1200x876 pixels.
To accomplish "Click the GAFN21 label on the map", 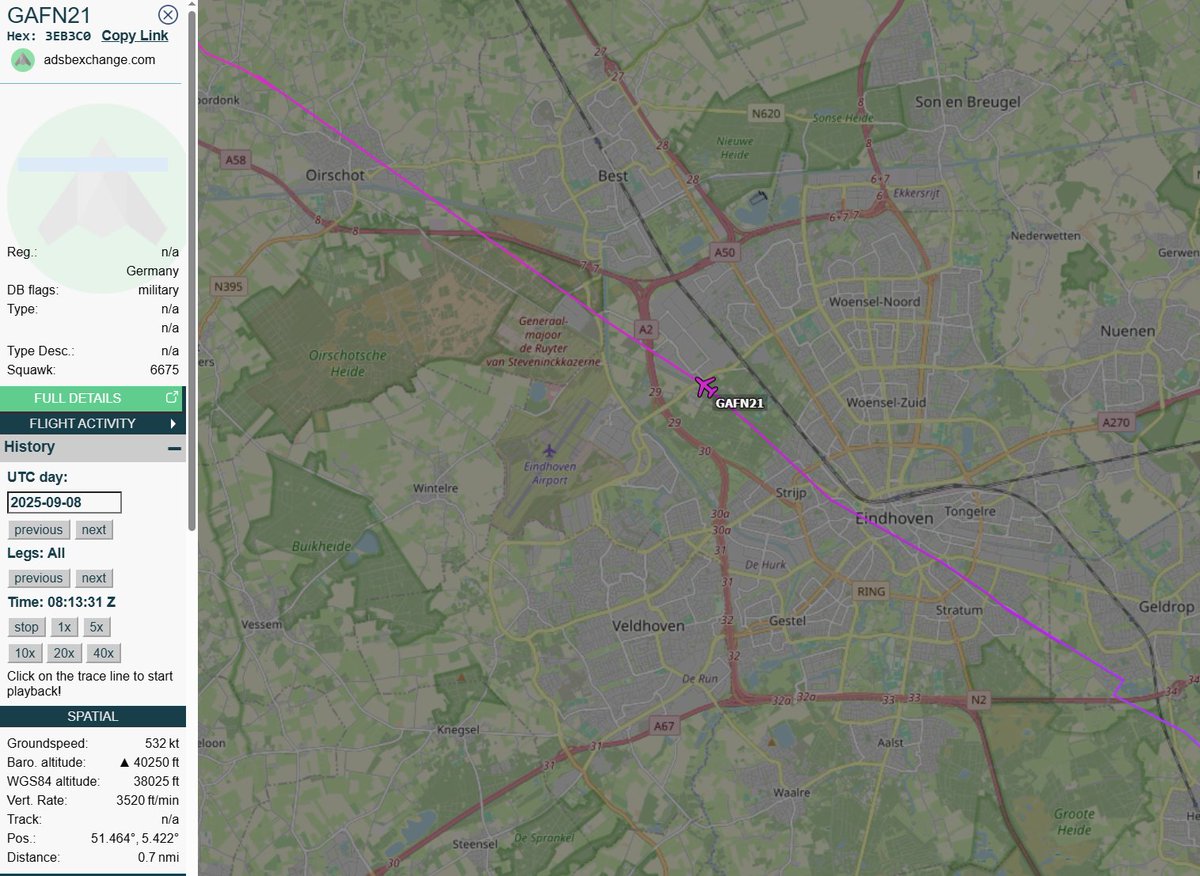I will [740, 404].
